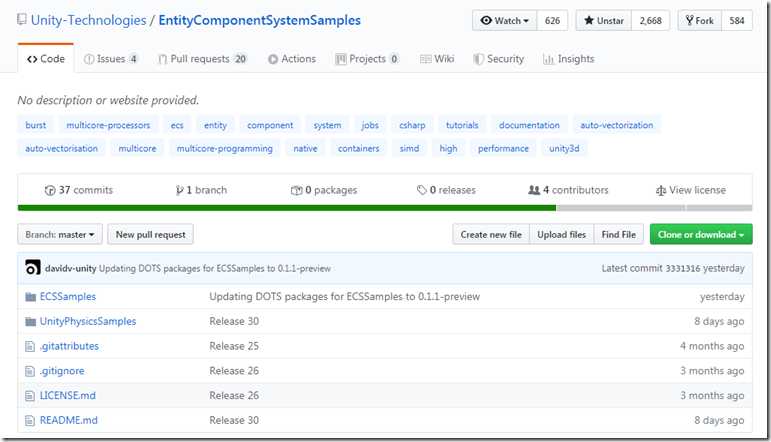Click Upload files
Image resolution: width=771 pixels, height=442 pixels.
coord(562,235)
